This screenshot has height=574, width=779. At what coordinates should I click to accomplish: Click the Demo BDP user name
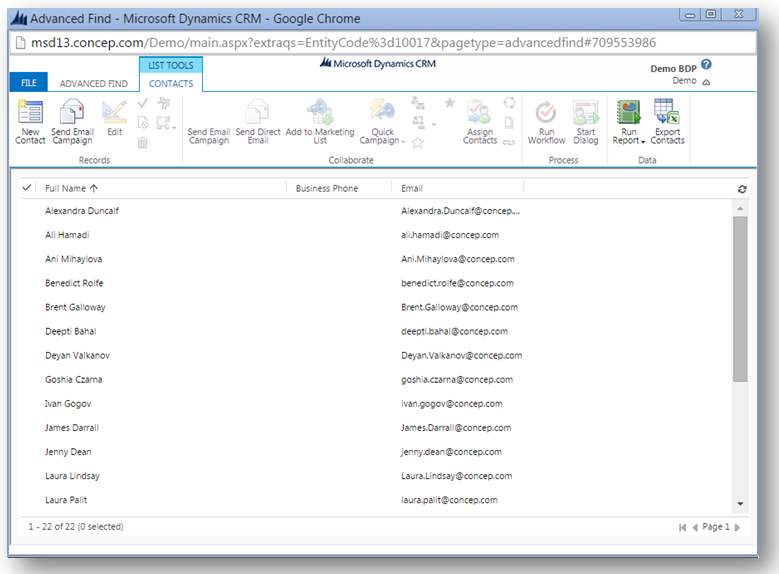[x=673, y=69]
